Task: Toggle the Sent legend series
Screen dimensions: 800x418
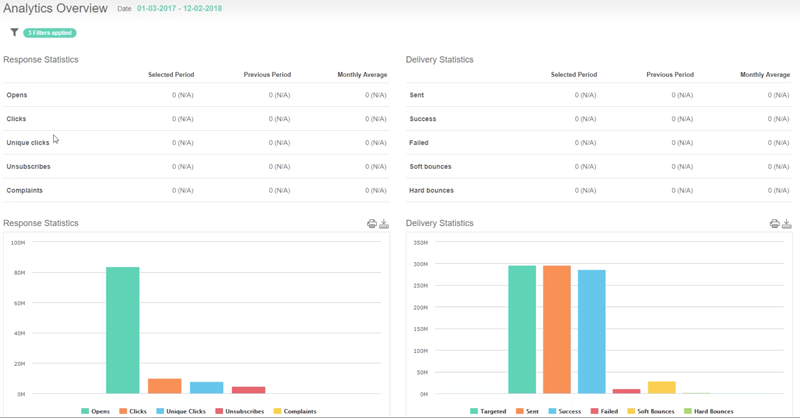Action: pos(528,411)
